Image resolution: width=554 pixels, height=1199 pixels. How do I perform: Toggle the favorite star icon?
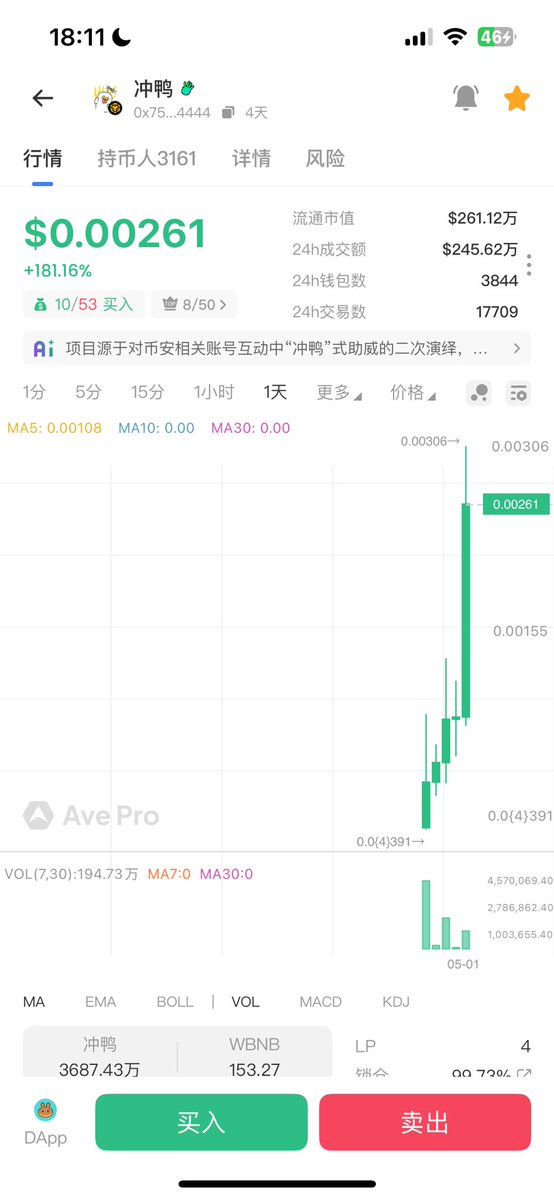[x=517, y=98]
